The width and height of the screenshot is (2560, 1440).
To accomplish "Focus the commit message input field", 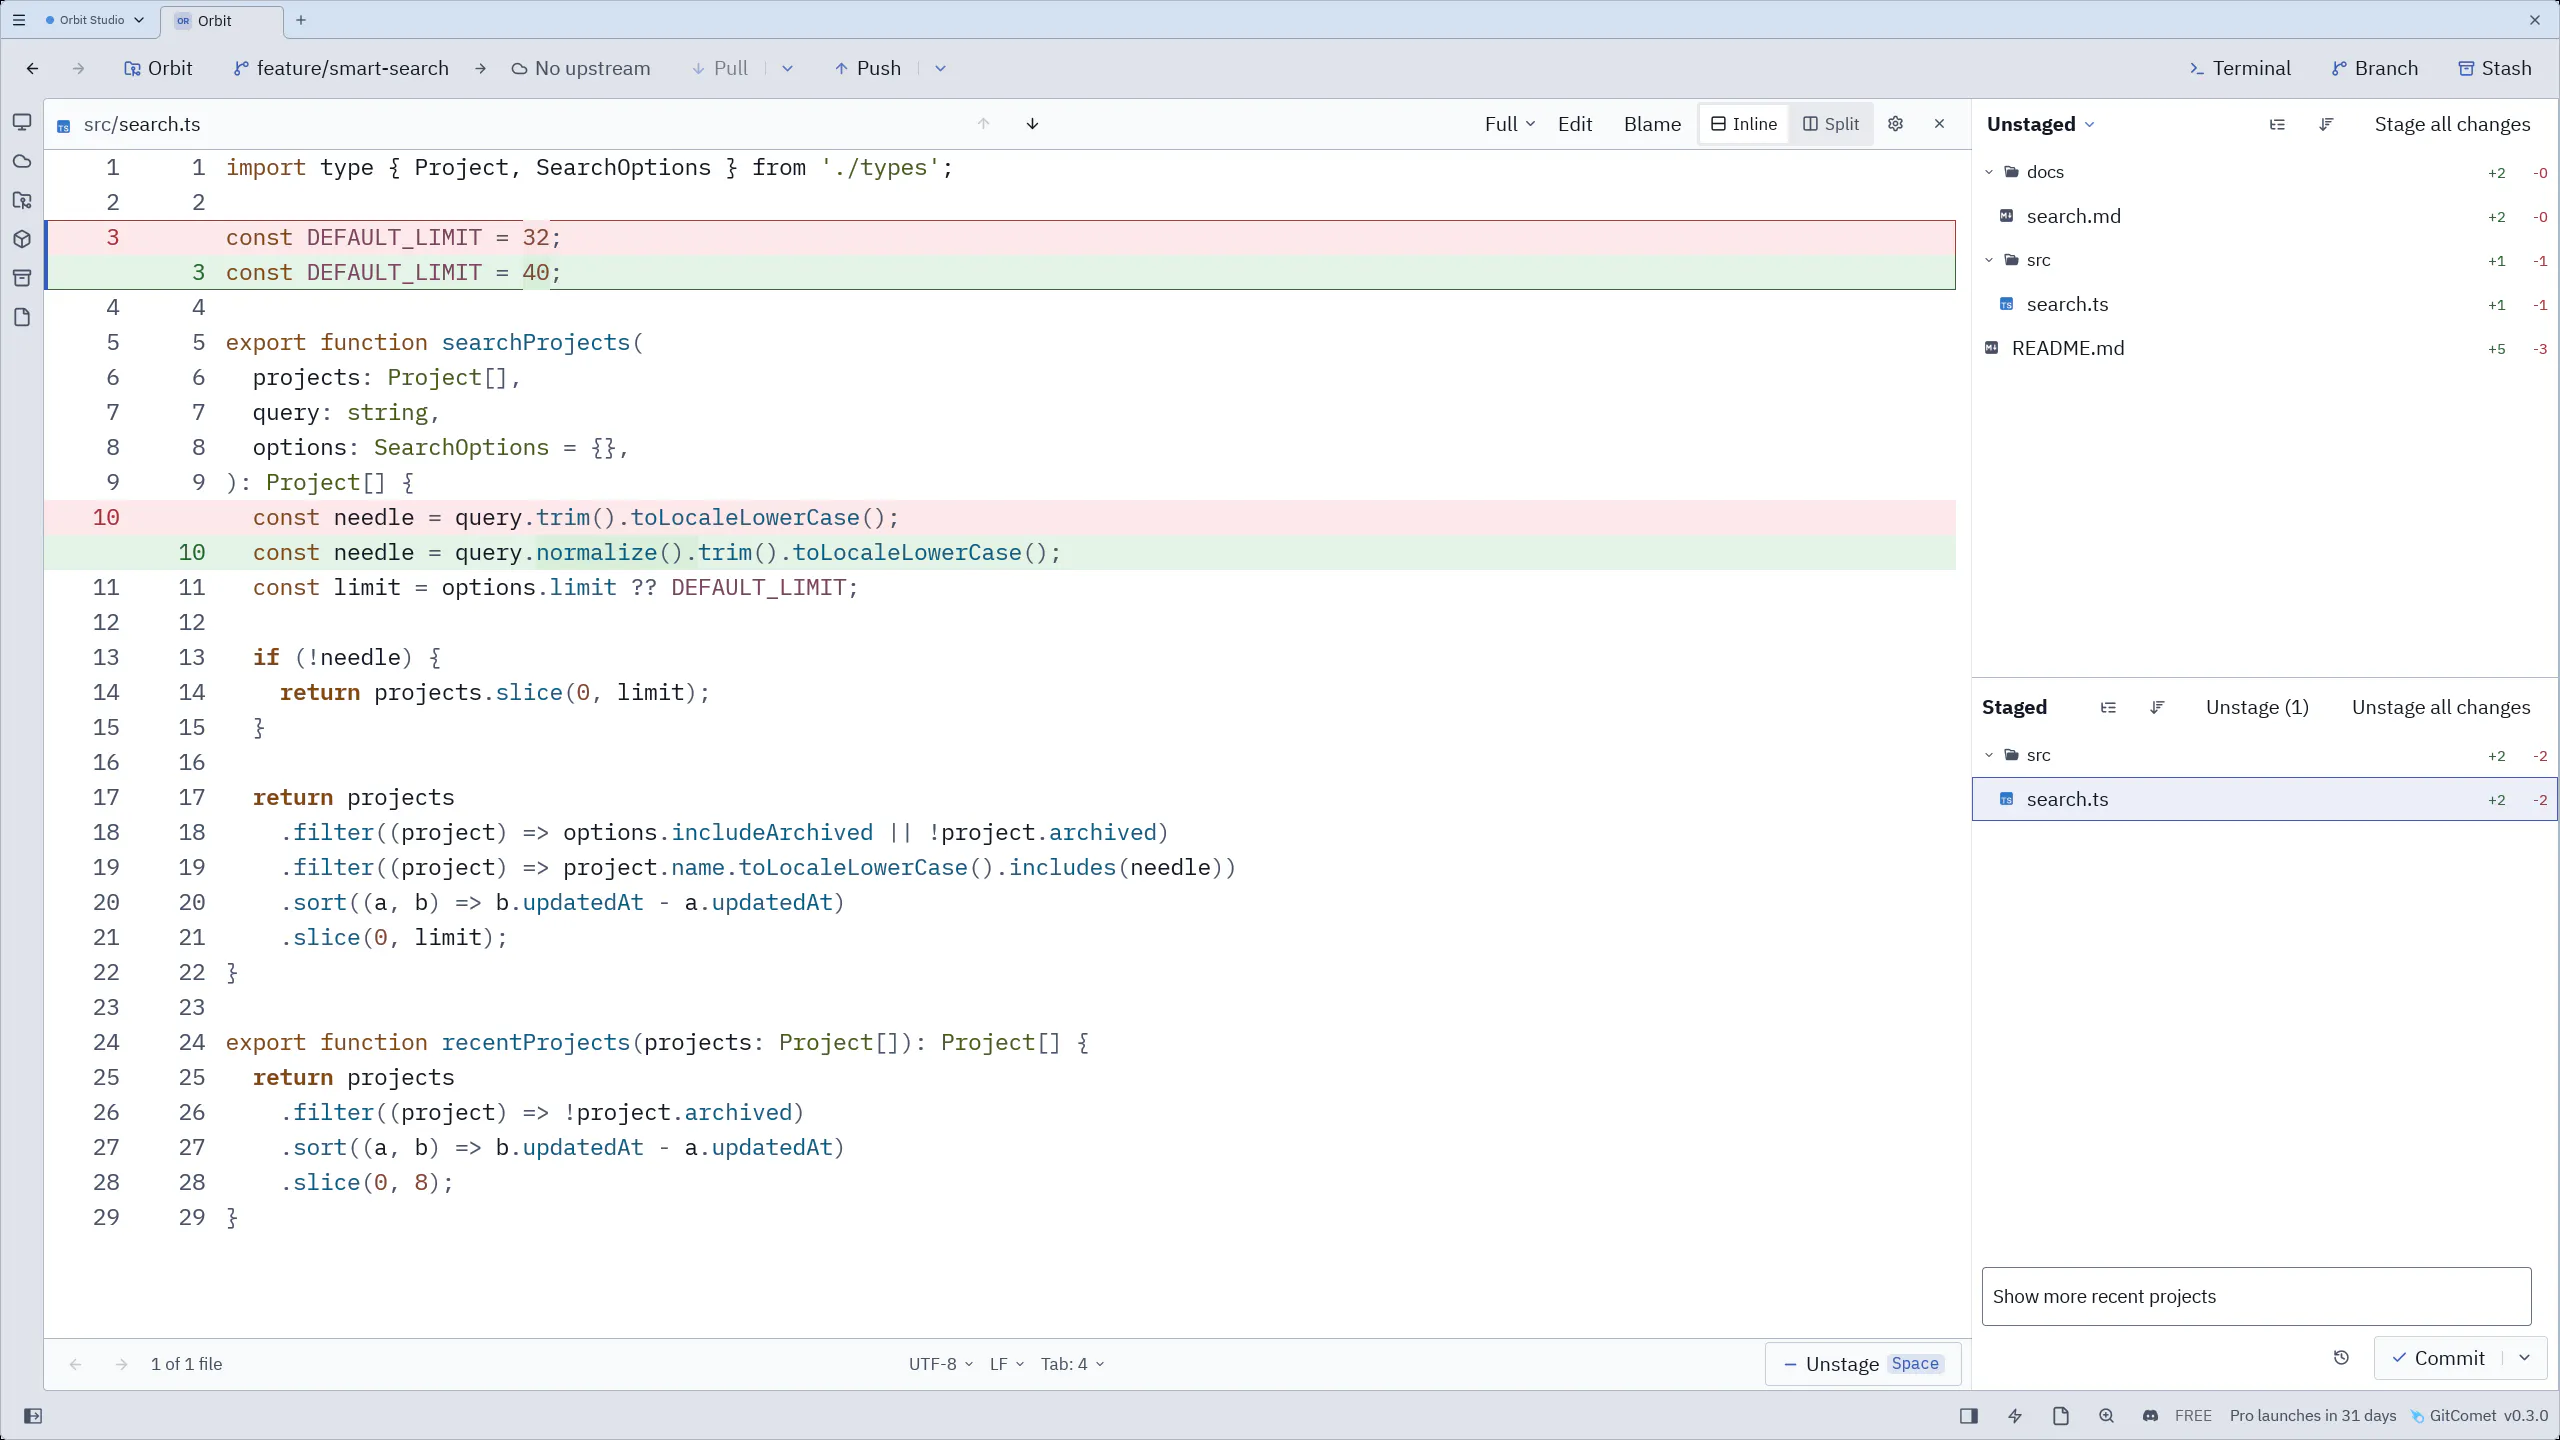I will [x=2256, y=1297].
